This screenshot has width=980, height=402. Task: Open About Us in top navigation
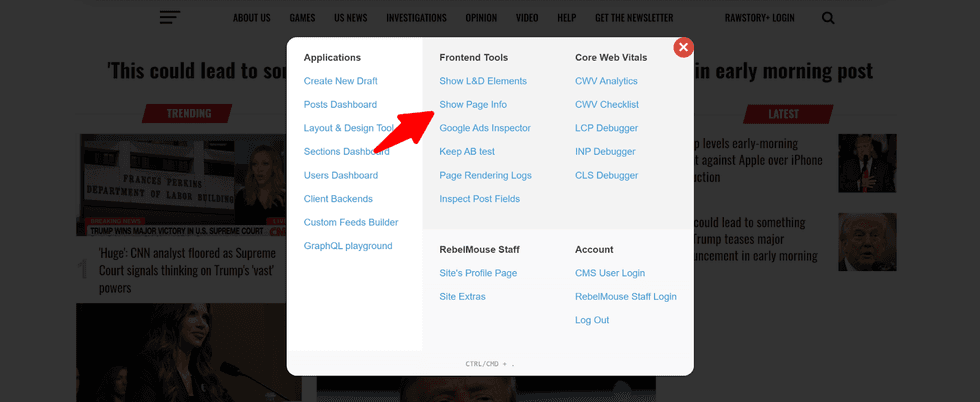tap(252, 18)
